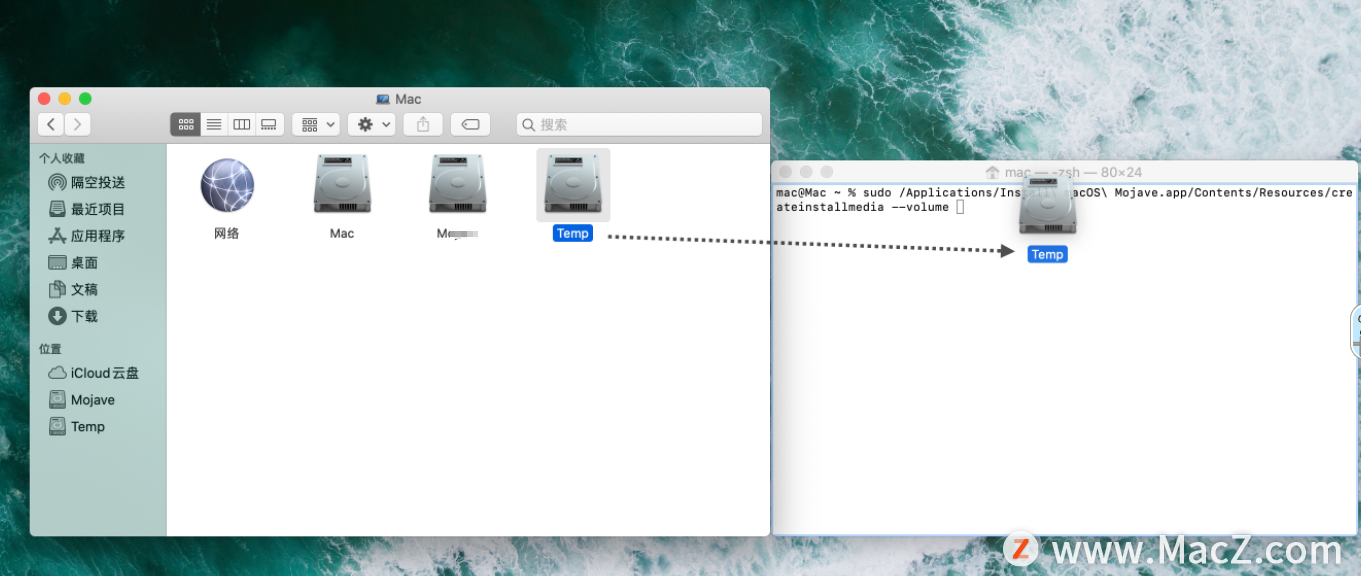
Task: Open the group-by arrangement dropdown
Action: pos(315,124)
